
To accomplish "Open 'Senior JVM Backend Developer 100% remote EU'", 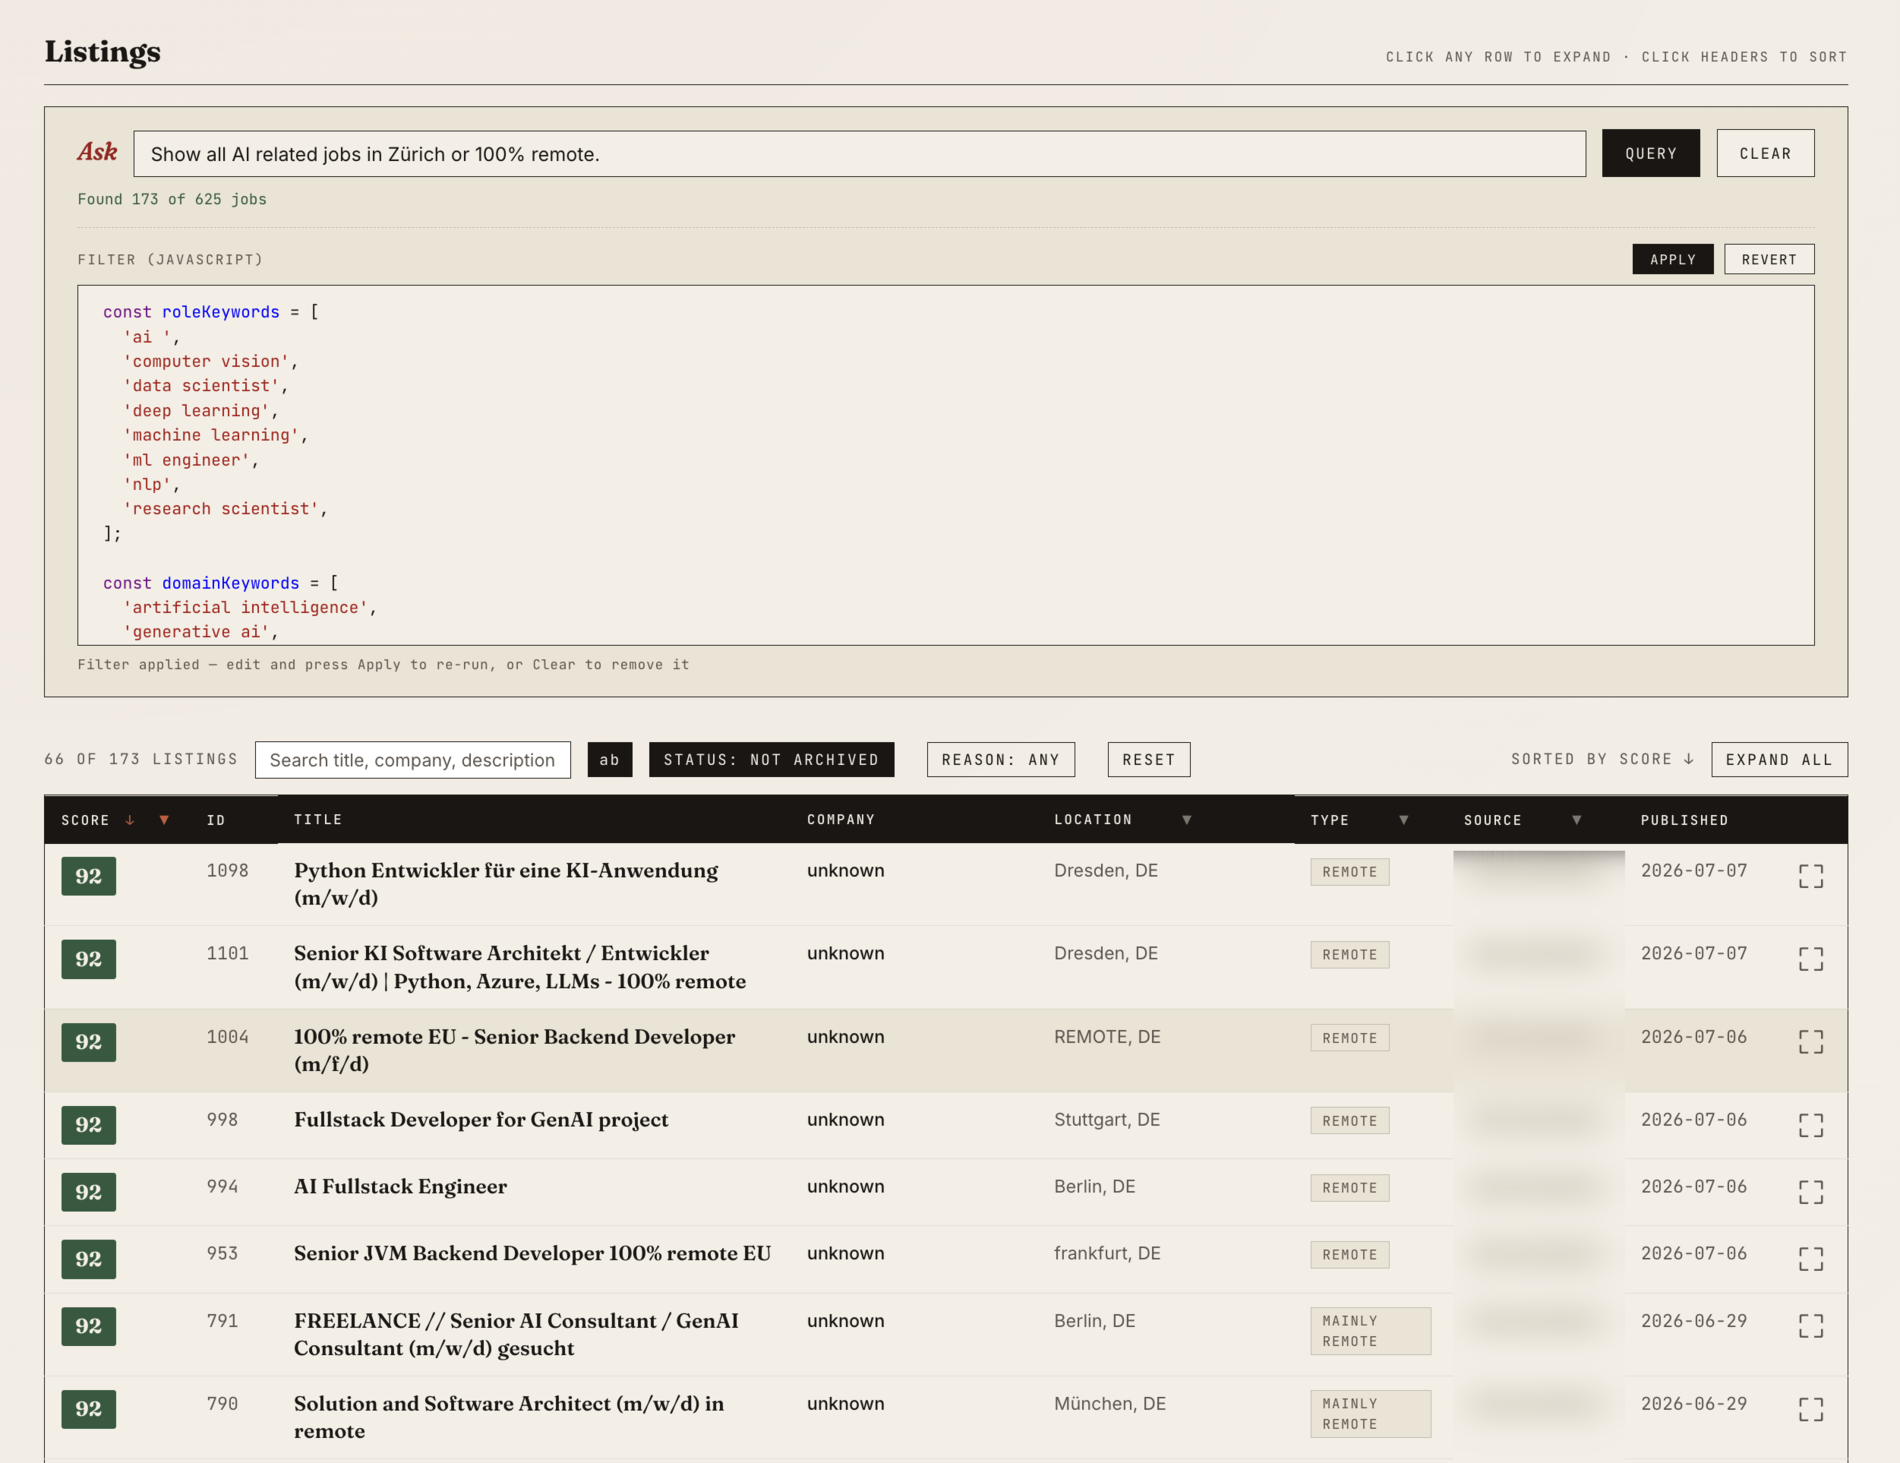I will pyautogui.click(x=532, y=1254).
